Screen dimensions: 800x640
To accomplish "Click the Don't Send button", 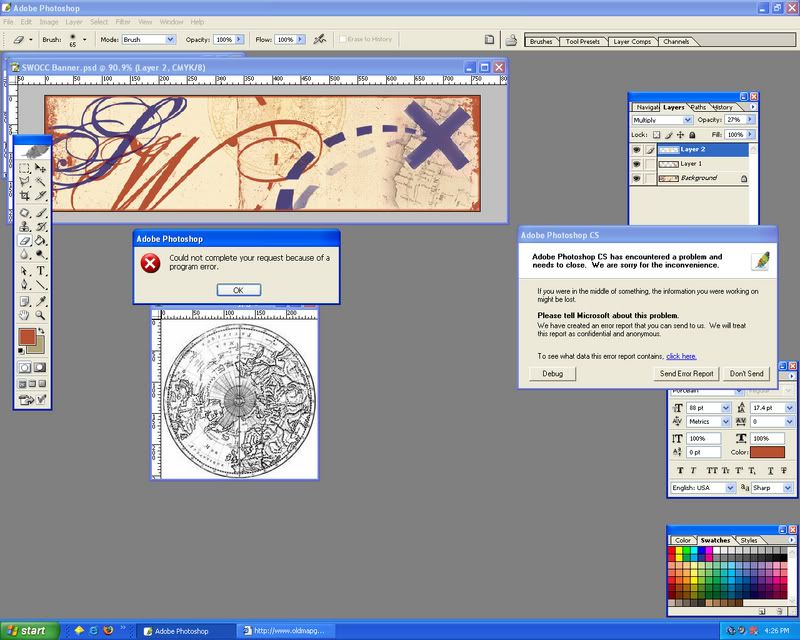I will (746, 374).
